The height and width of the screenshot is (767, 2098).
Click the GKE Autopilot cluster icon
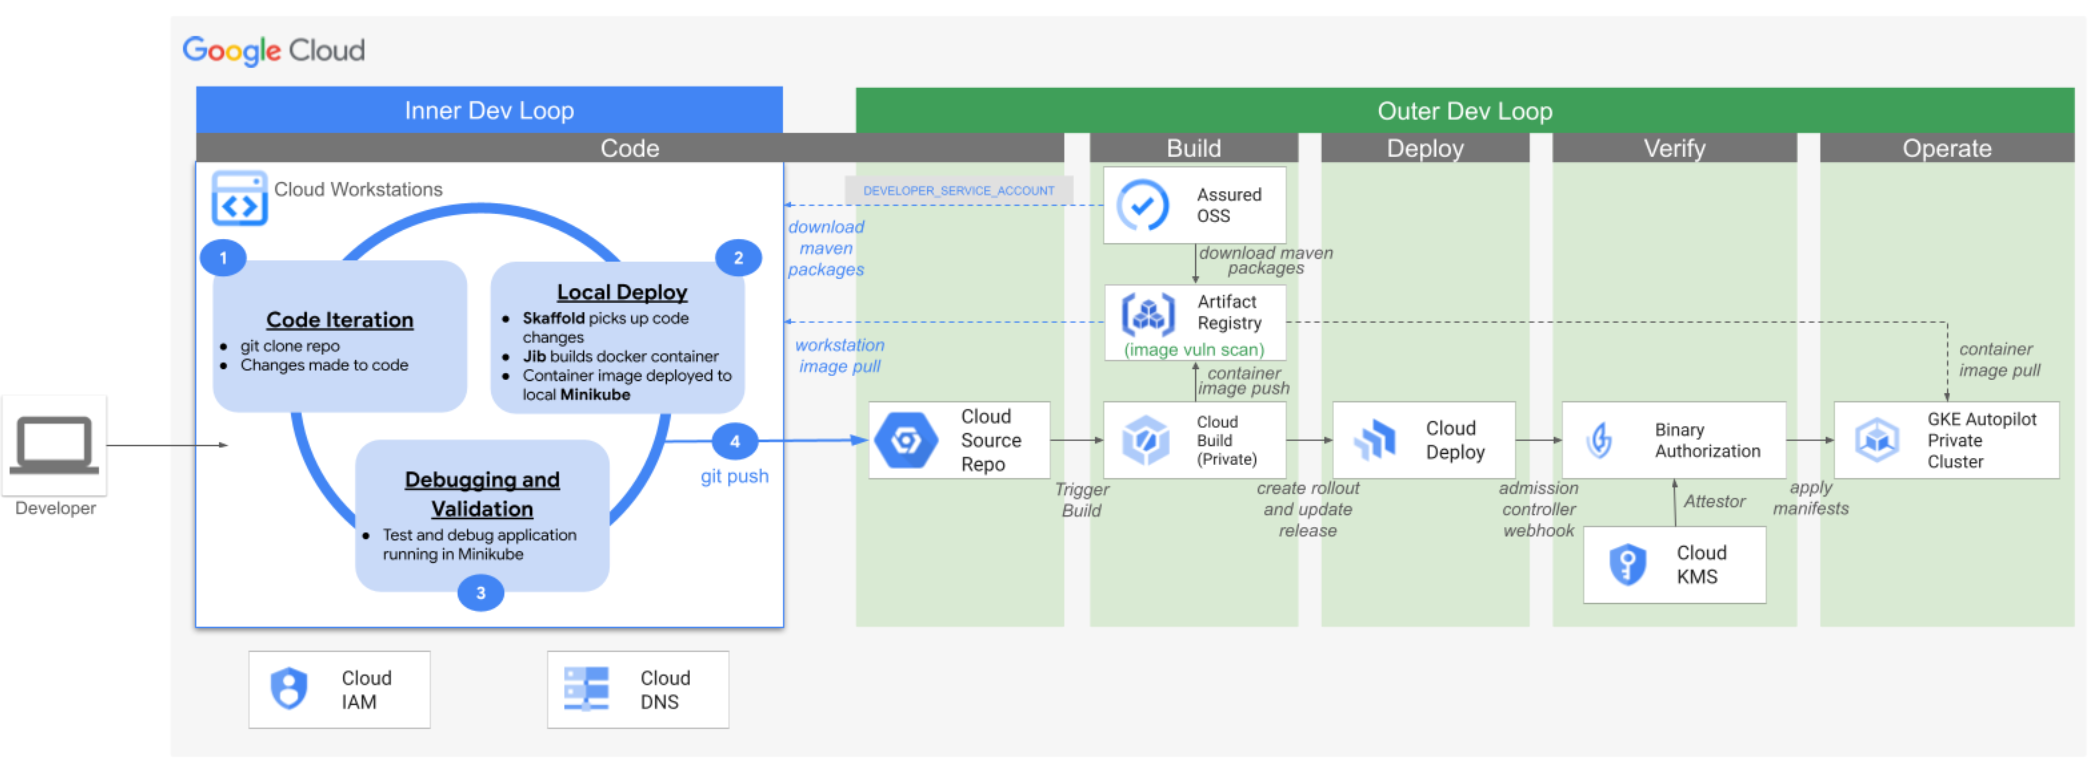point(1877,440)
